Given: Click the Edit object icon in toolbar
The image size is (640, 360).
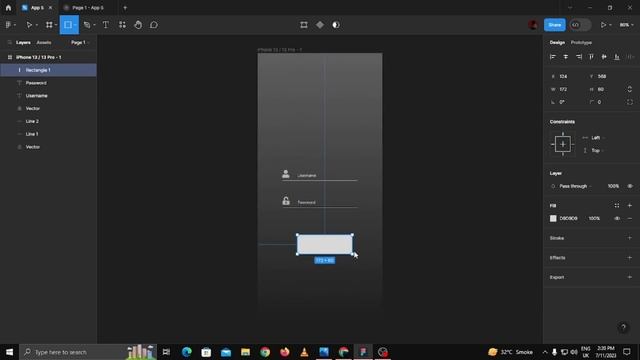Looking at the screenshot, I should pyautogui.click(x=304, y=25).
